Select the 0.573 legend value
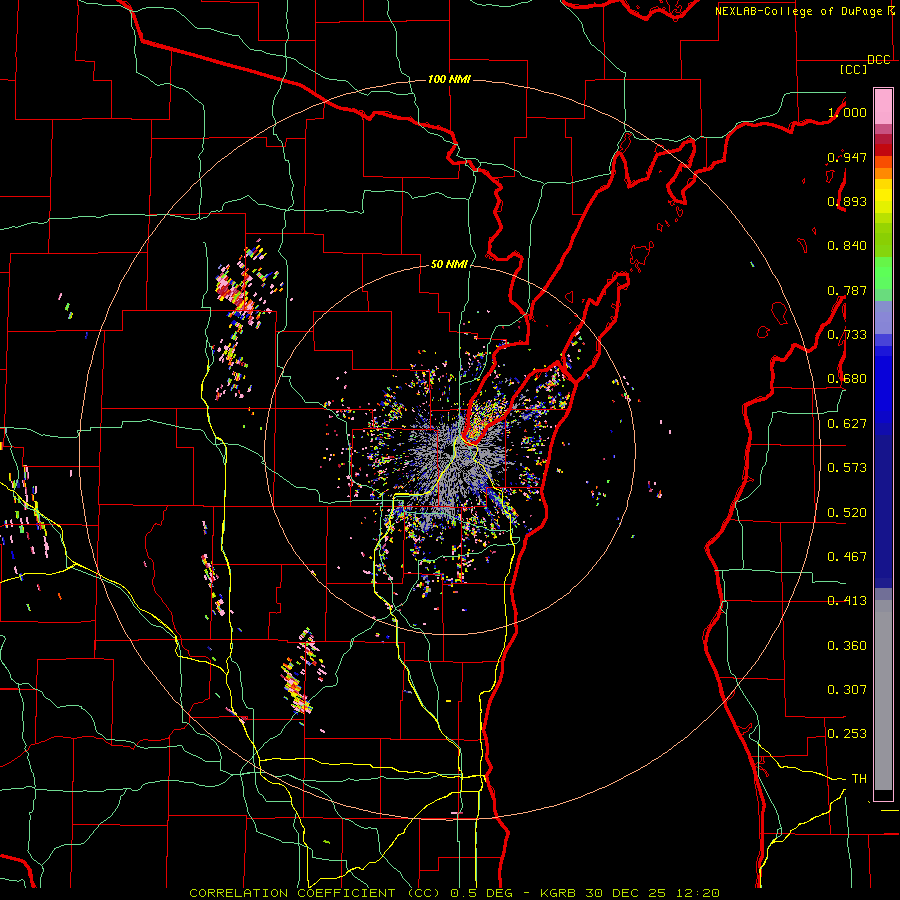Screen dimensions: 900x900 847,468
